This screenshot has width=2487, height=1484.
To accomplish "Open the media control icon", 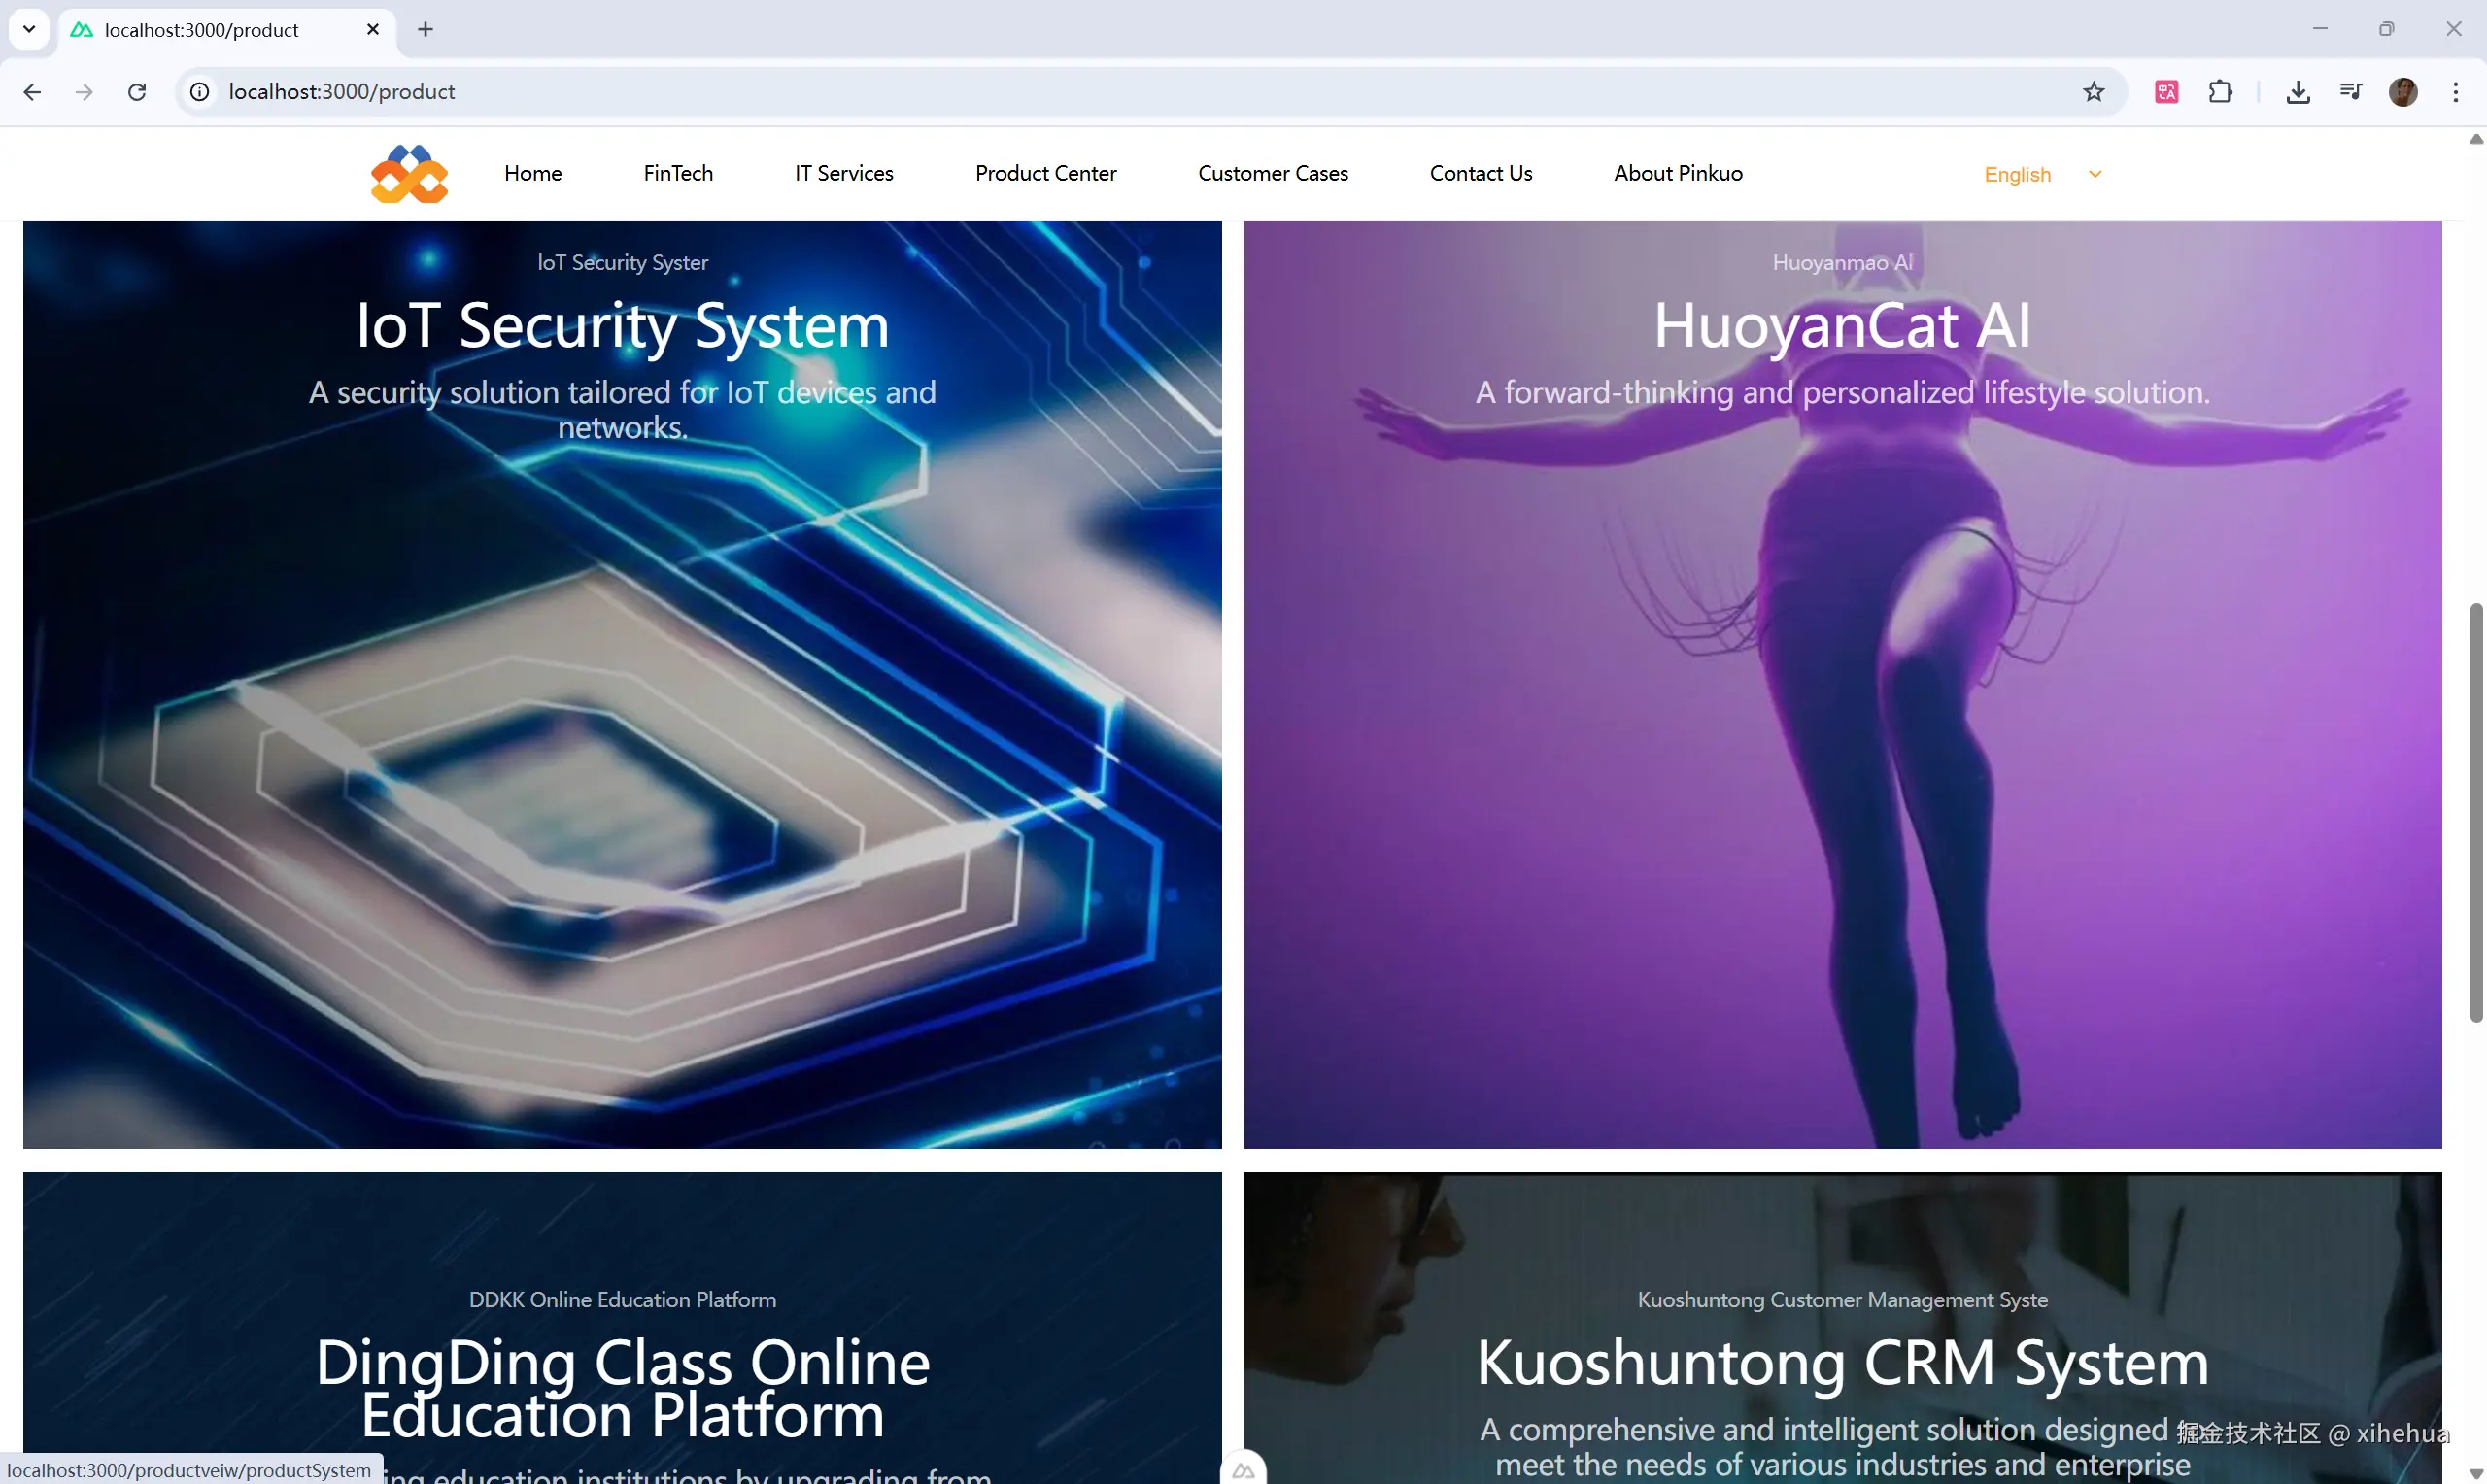I will pos(2350,92).
